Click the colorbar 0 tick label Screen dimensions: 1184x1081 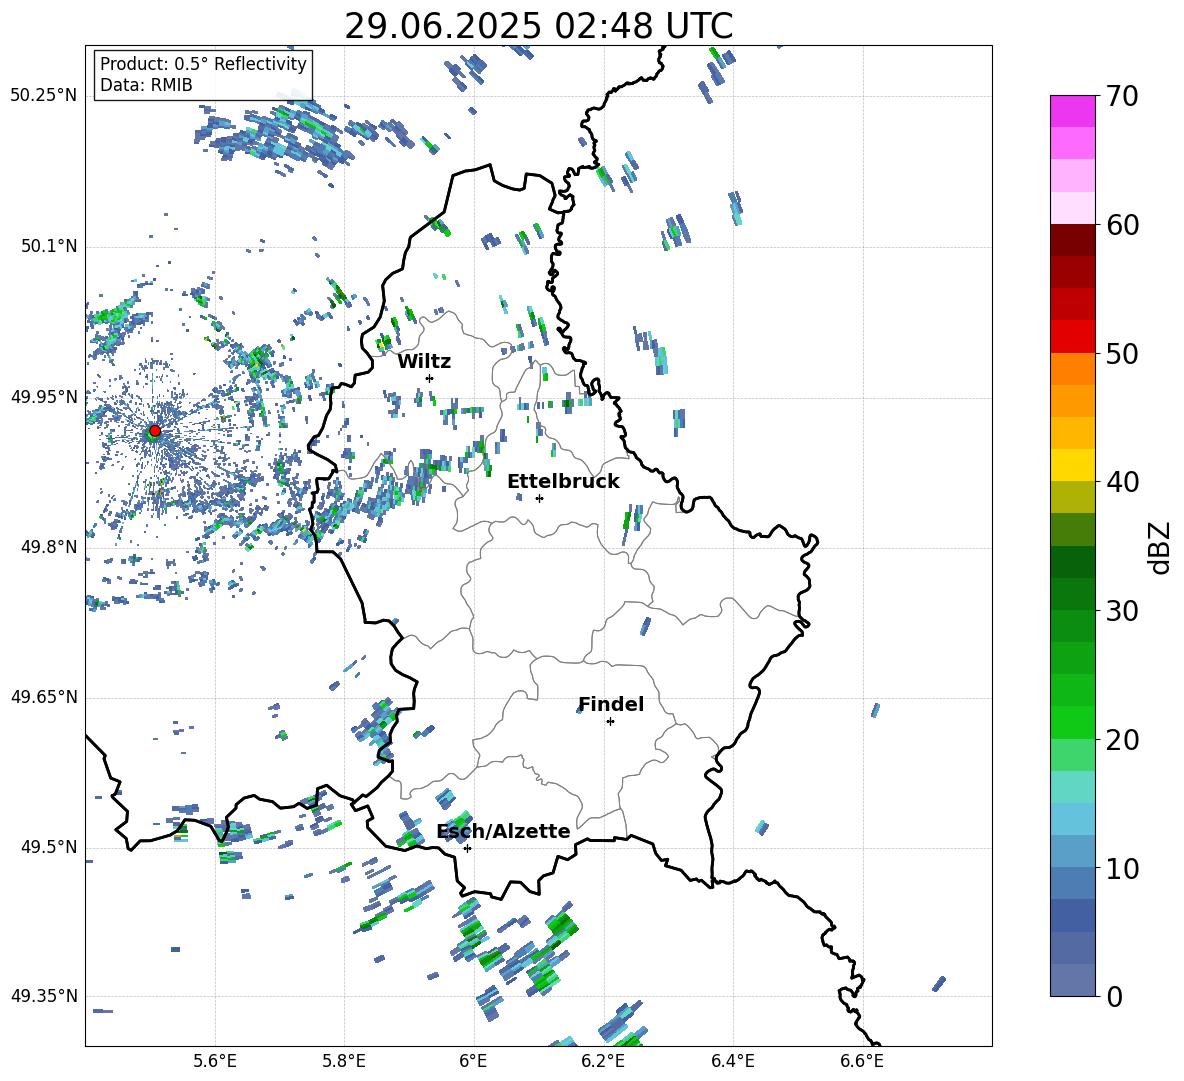pos(1115,996)
